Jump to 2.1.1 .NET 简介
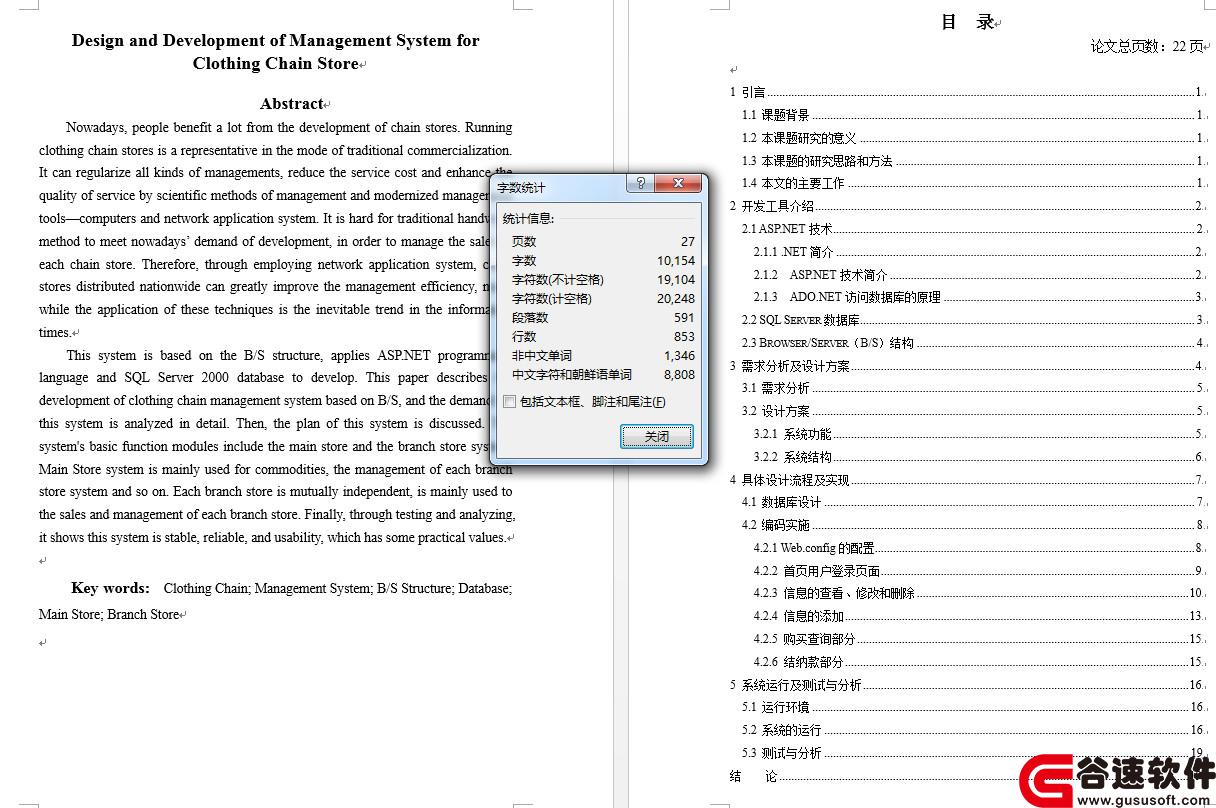The image size is (1216, 808). click(x=979, y=252)
